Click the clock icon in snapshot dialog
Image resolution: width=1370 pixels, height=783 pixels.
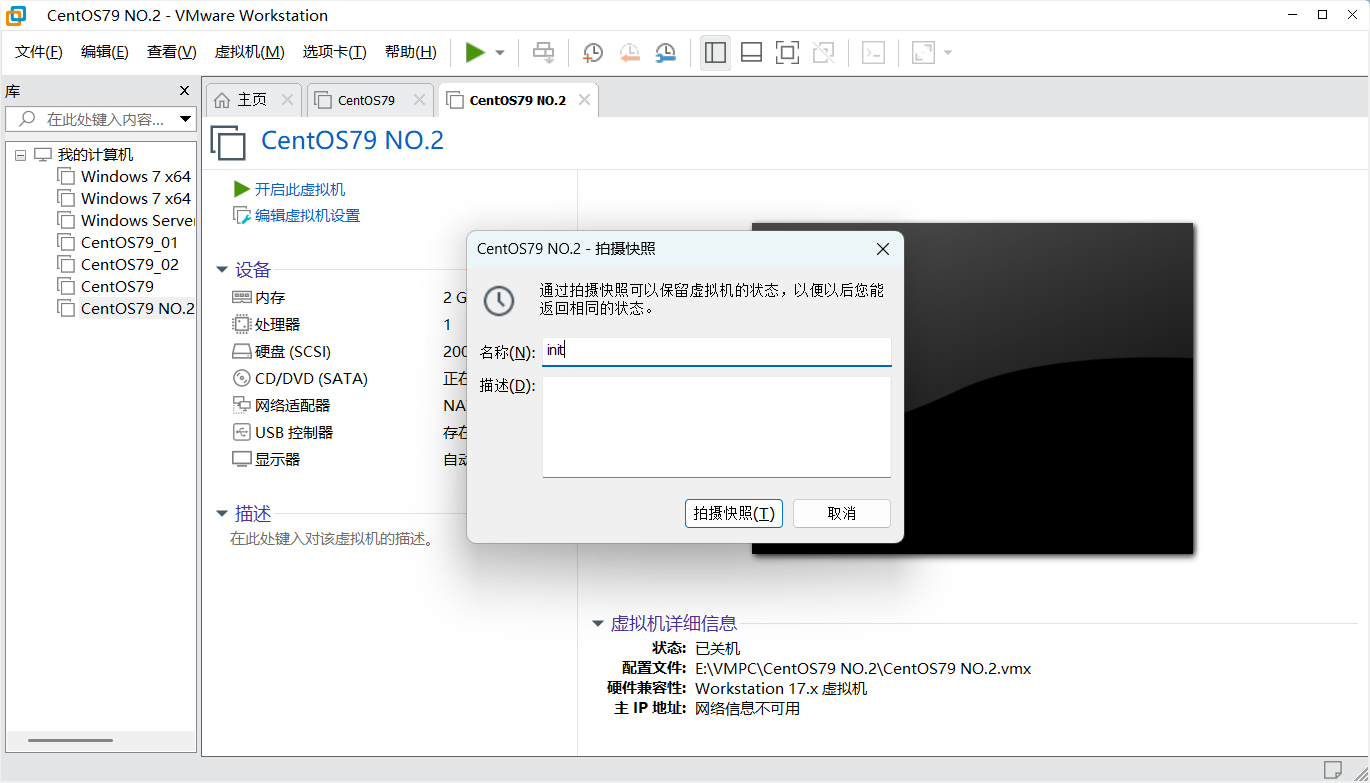click(498, 300)
